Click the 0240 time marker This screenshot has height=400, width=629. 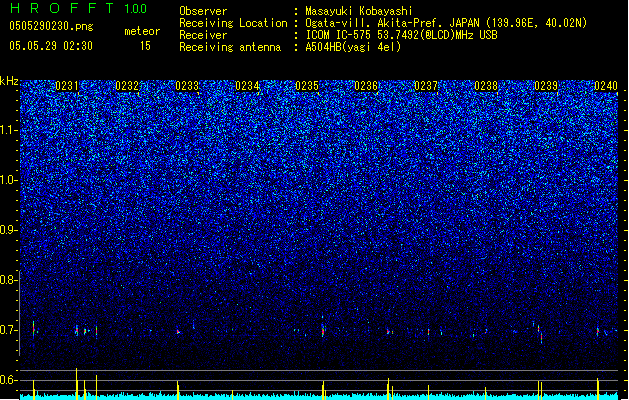tap(606, 86)
